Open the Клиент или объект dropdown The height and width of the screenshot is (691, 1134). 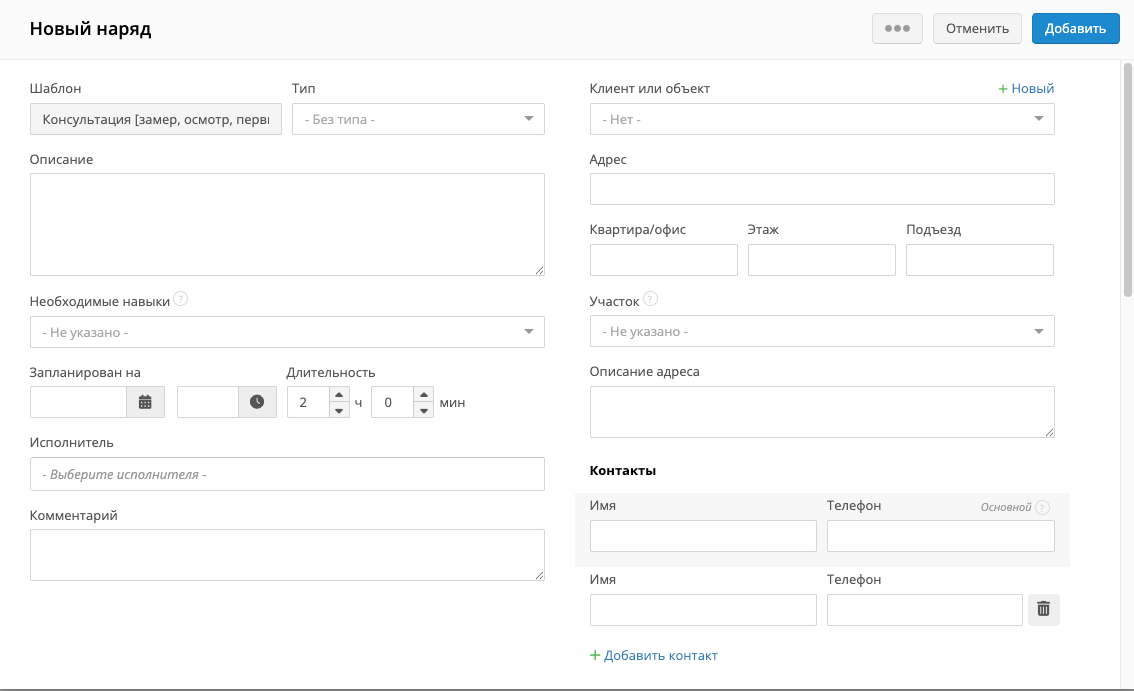[822, 119]
